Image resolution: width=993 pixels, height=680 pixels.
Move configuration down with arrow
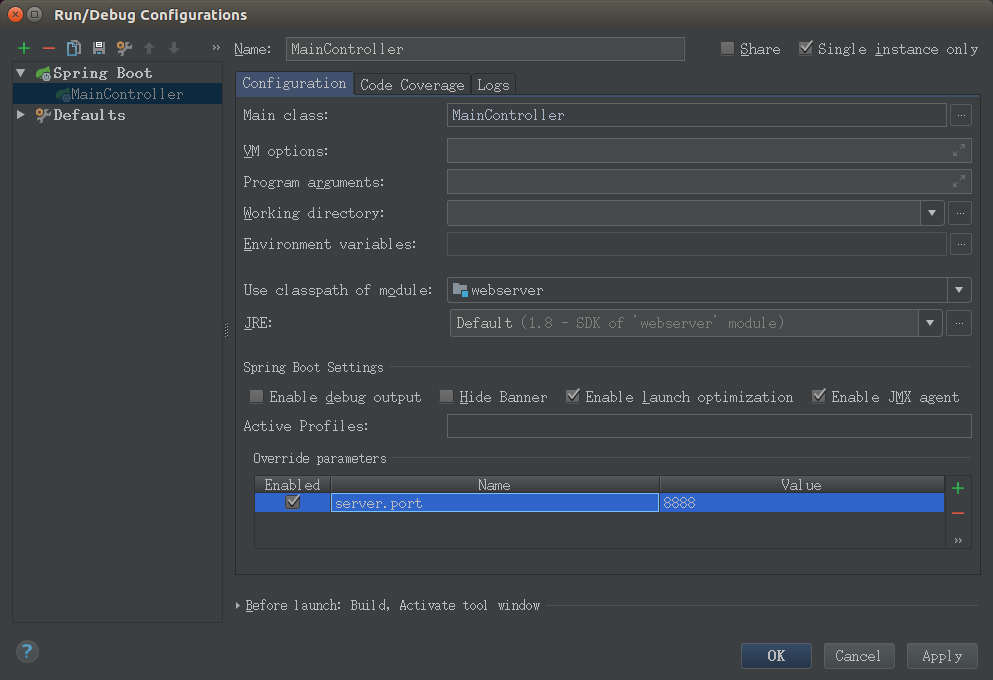click(x=174, y=48)
